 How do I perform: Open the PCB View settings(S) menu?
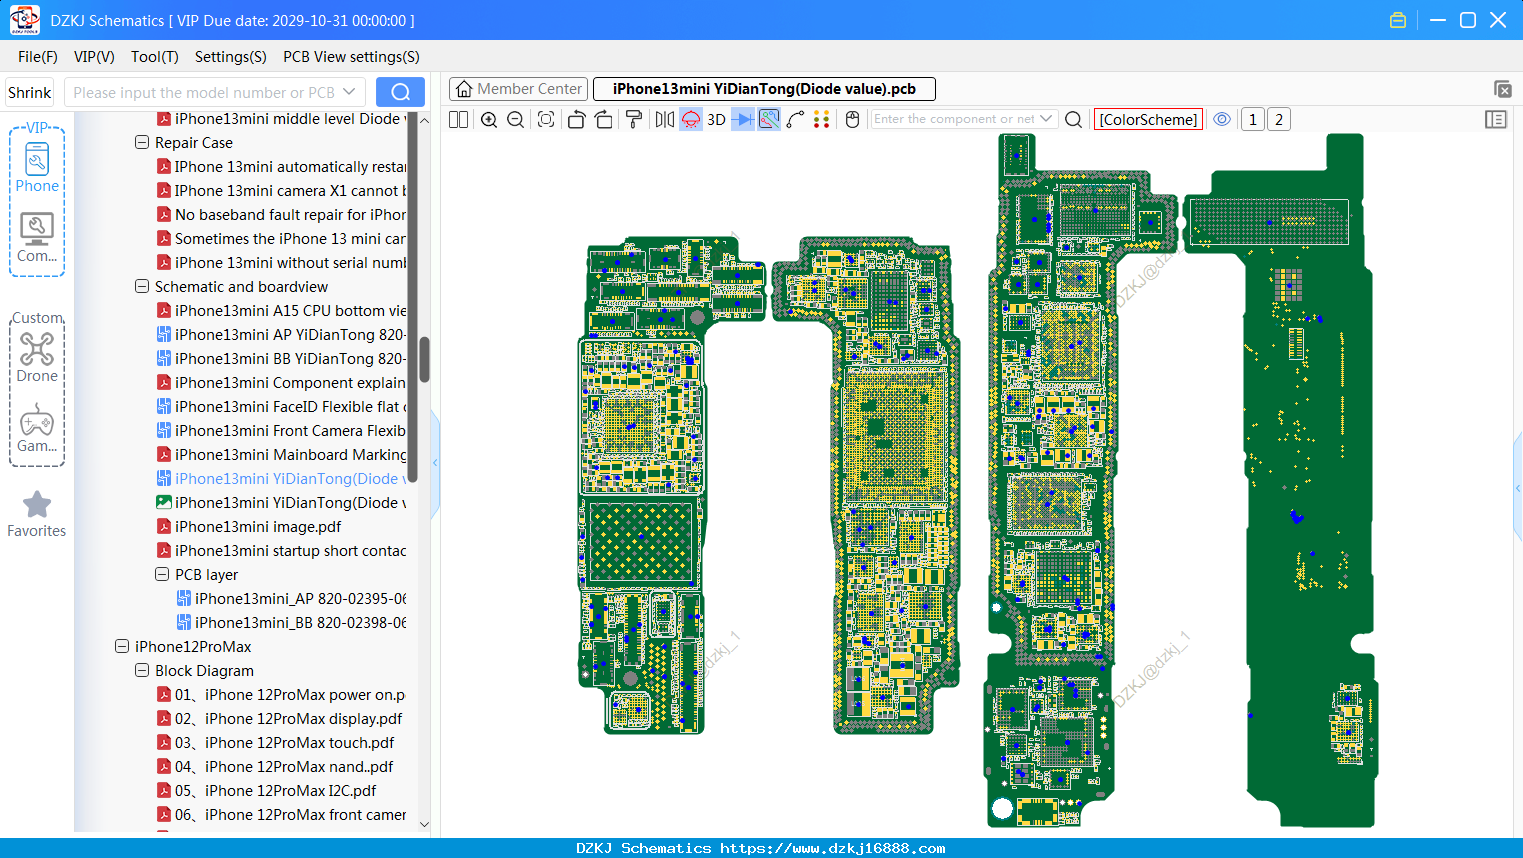pyautogui.click(x=351, y=57)
